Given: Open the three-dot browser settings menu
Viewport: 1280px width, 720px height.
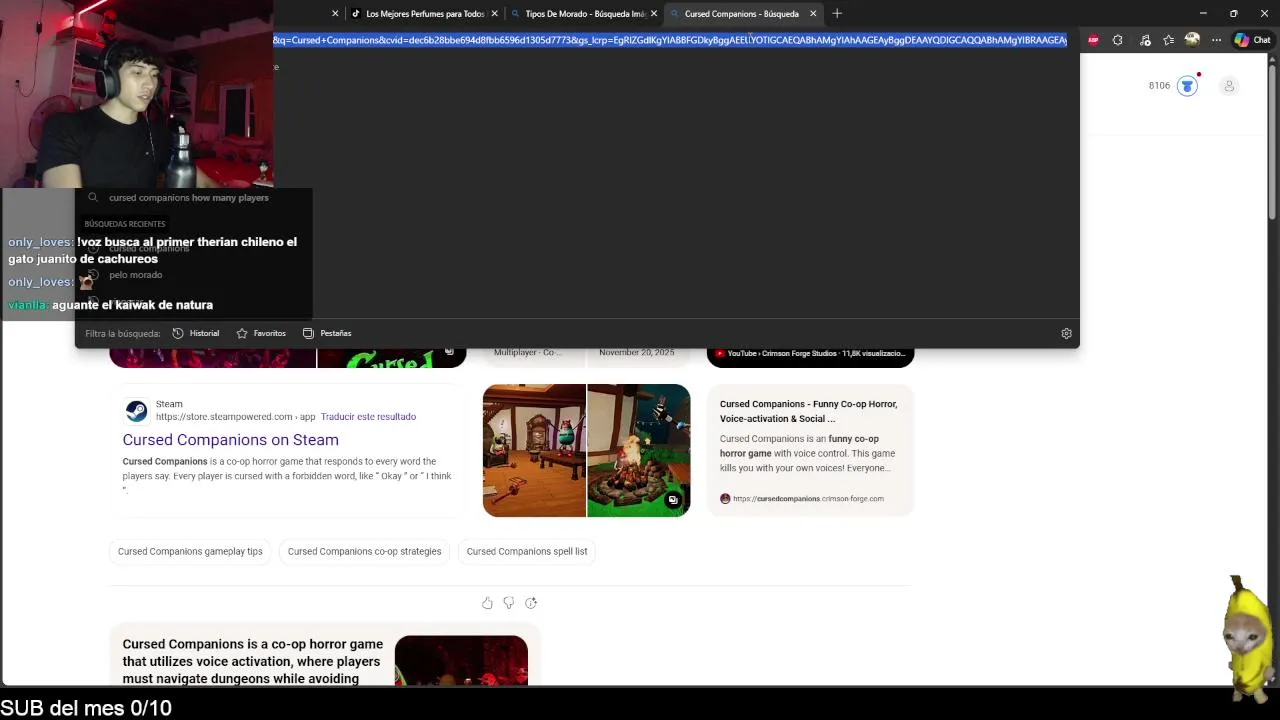Looking at the screenshot, I should 1216,40.
